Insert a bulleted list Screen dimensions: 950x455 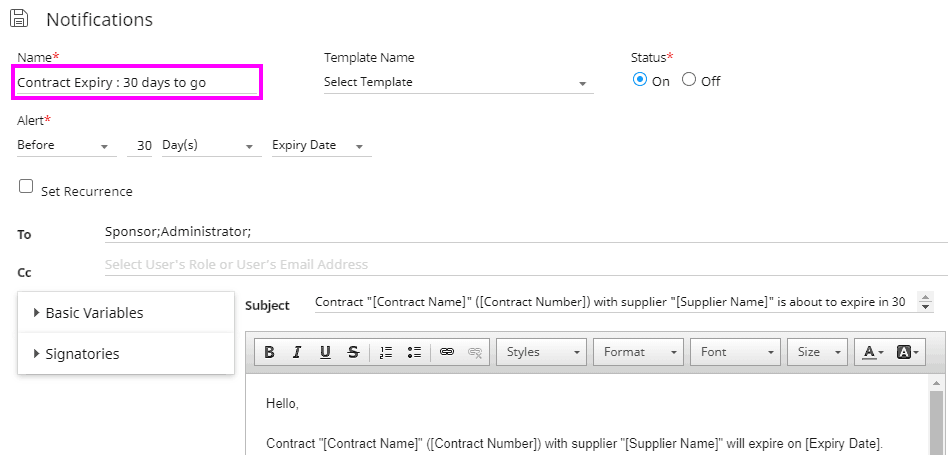click(x=414, y=352)
